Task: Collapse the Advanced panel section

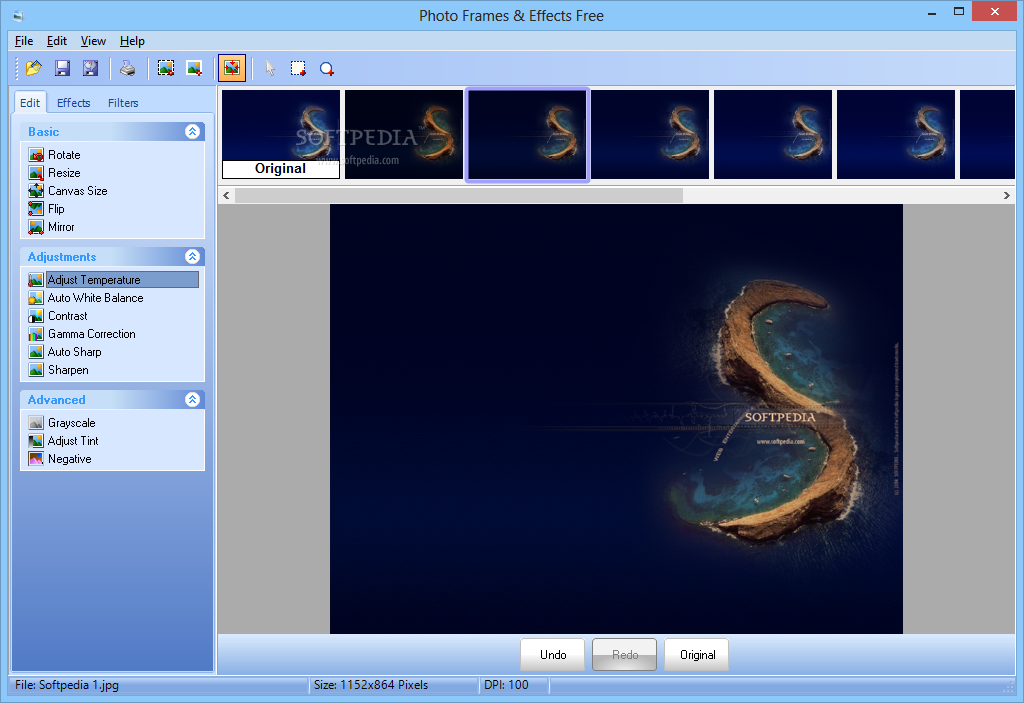Action: [x=192, y=399]
